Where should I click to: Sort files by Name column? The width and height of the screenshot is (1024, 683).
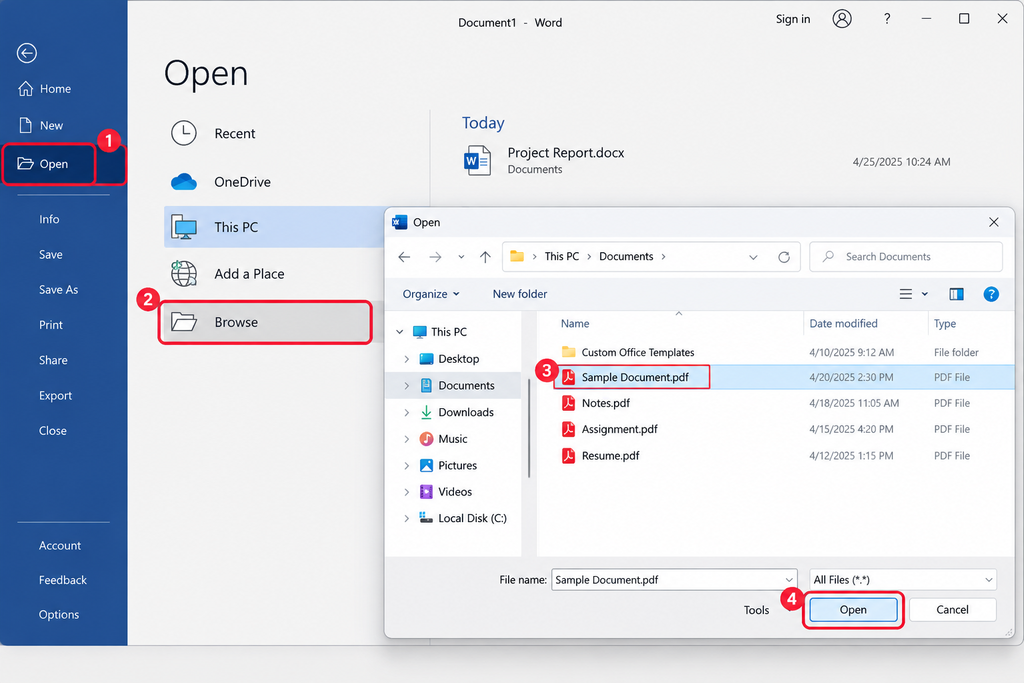(x=575, y=324)
